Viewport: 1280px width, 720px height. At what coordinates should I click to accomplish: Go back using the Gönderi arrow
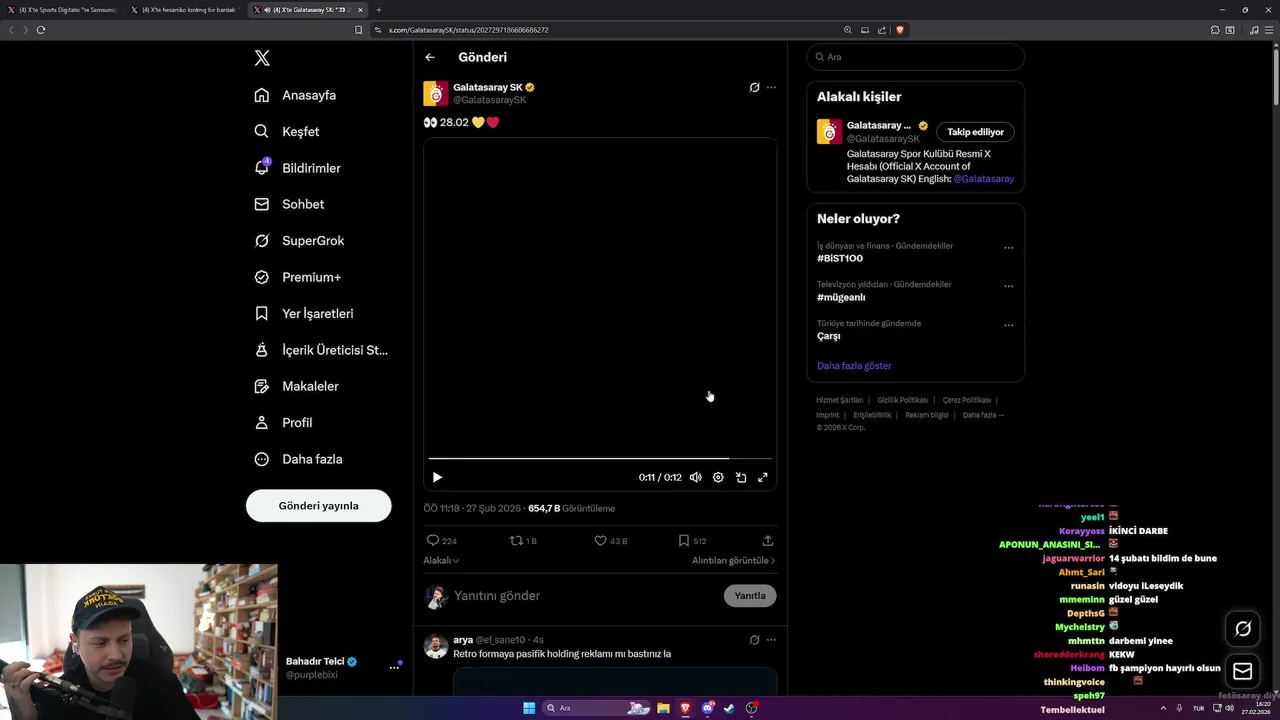(x=430, y=57)
